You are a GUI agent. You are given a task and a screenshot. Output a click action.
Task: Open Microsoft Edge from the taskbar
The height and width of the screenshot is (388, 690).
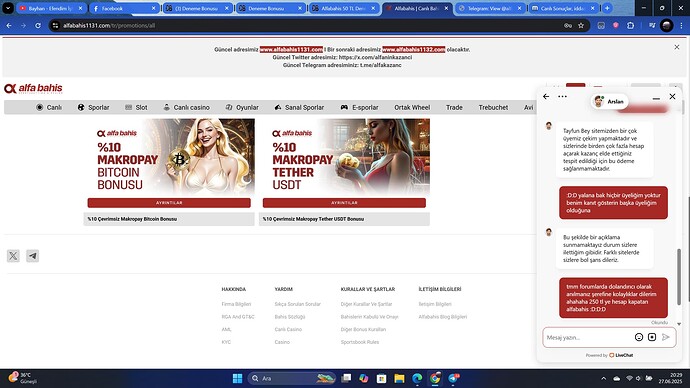(x=417, y=378)
